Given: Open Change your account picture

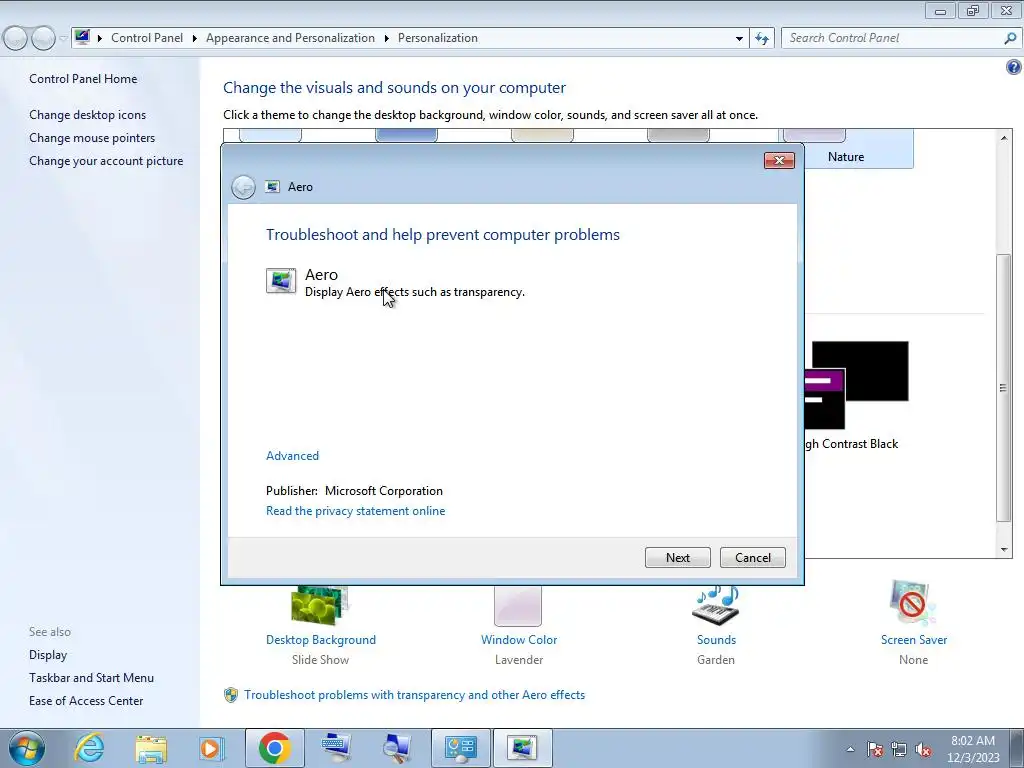Looking at the screenshot, I should tap(106, 161).
